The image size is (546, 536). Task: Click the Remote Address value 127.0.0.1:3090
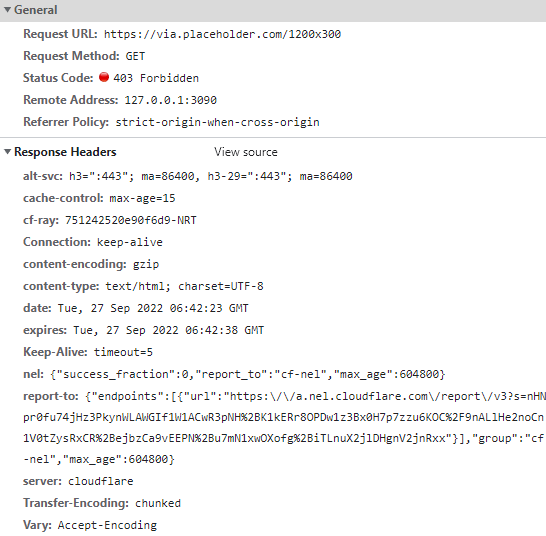click(x=171, y=100)
